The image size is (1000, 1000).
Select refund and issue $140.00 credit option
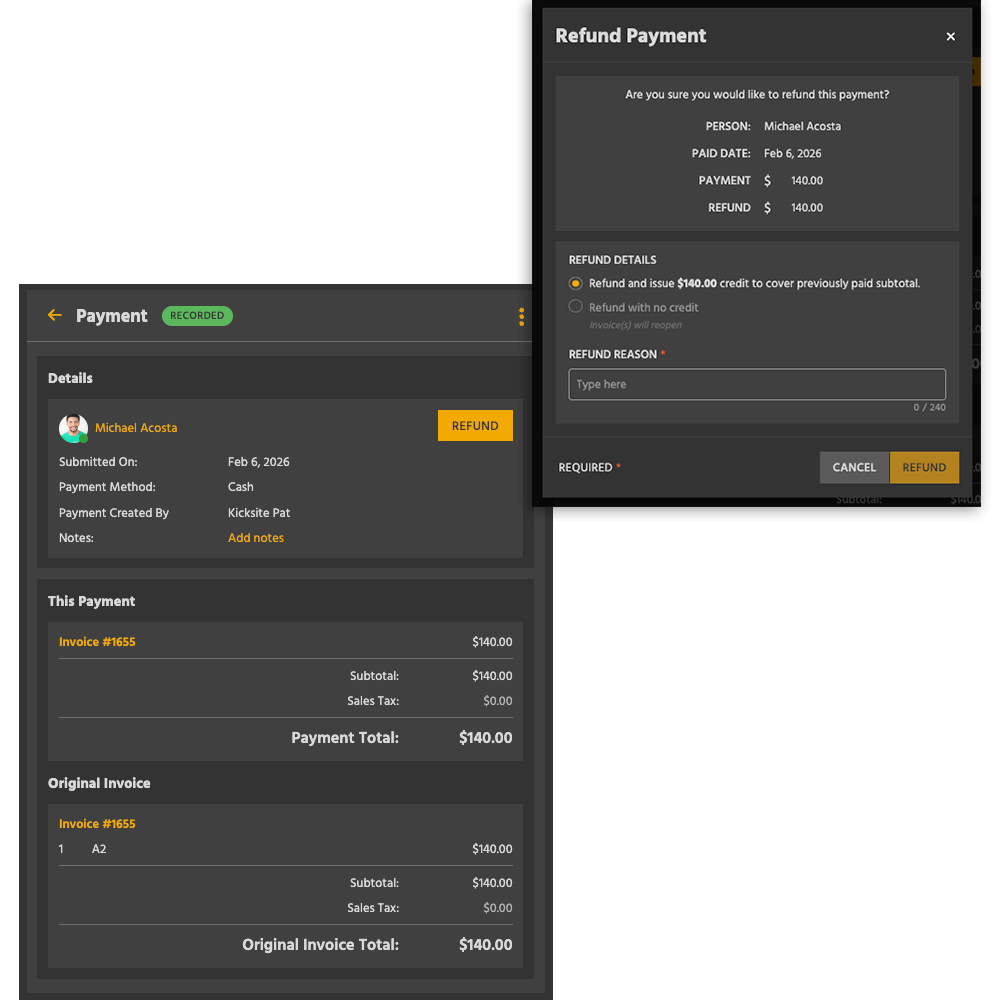pyautogui.click(x=575, y=283)
